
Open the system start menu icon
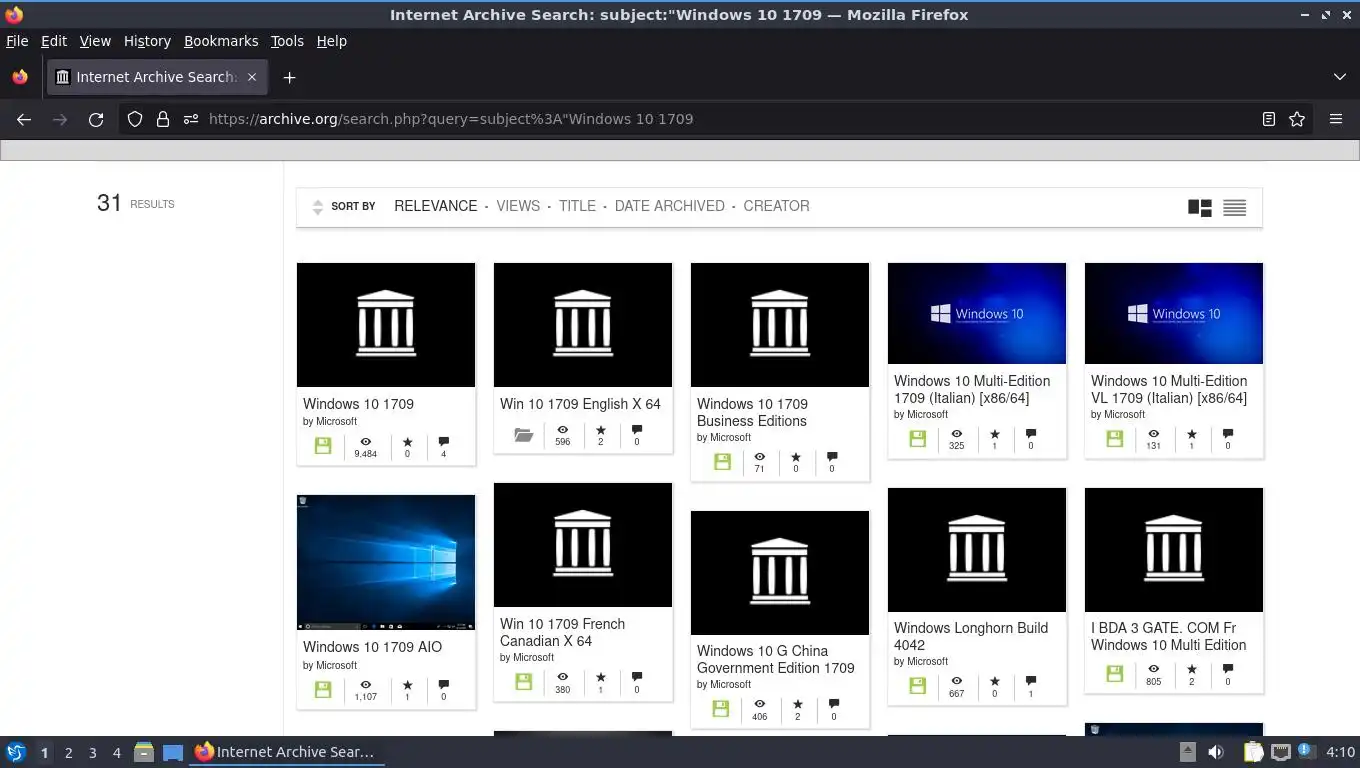pos(16,752)
